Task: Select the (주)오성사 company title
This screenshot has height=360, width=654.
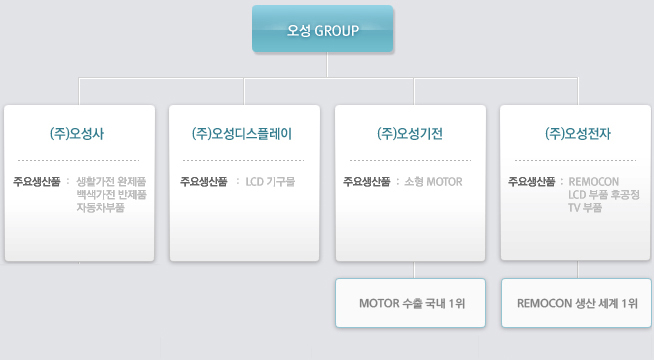Action: coord(77,133)
